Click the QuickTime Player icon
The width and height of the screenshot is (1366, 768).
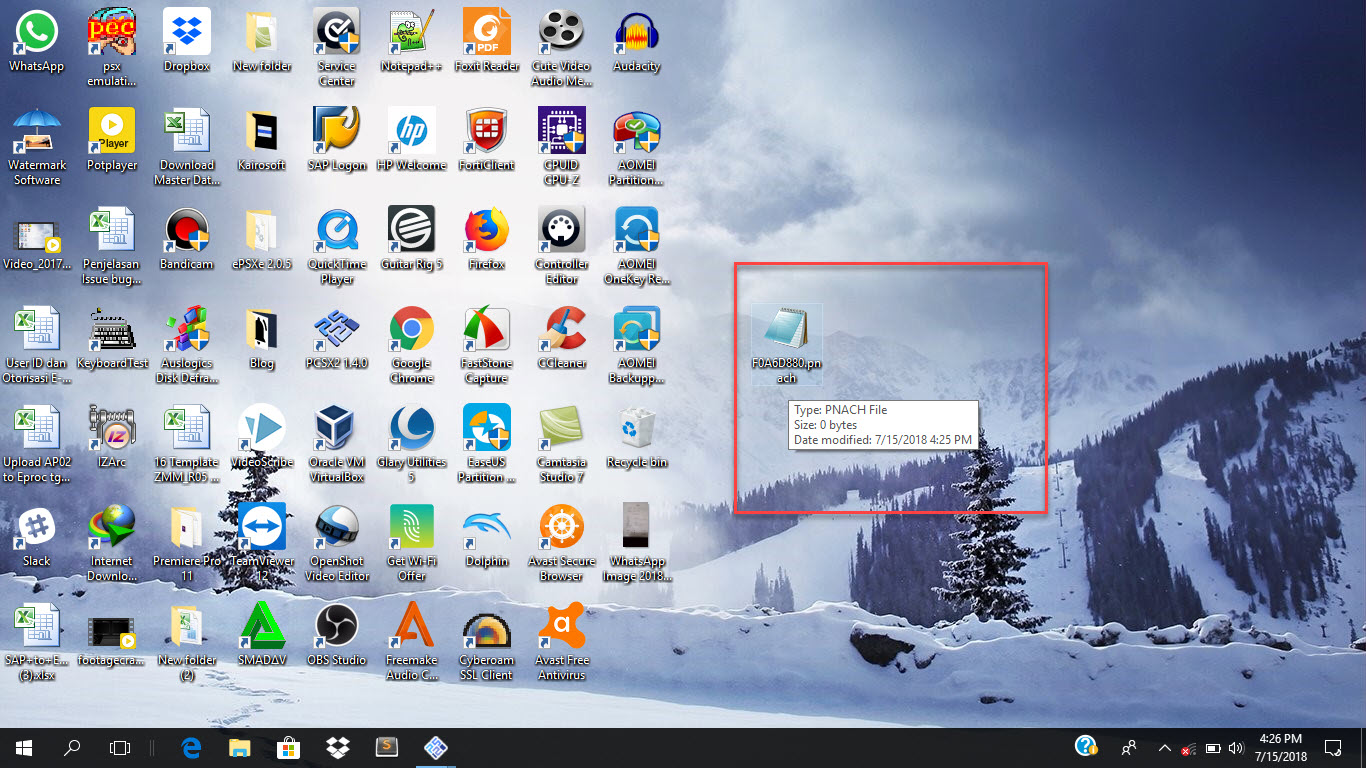(x=337, y=230)
